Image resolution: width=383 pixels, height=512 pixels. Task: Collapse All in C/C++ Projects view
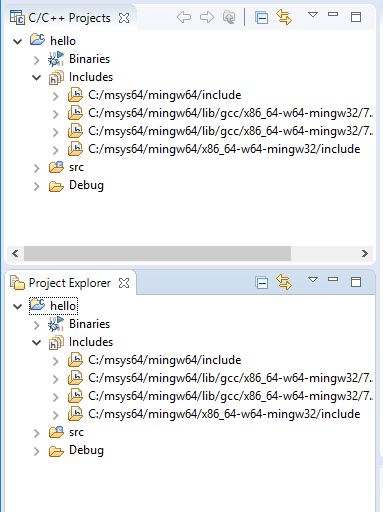click(261, 17)
